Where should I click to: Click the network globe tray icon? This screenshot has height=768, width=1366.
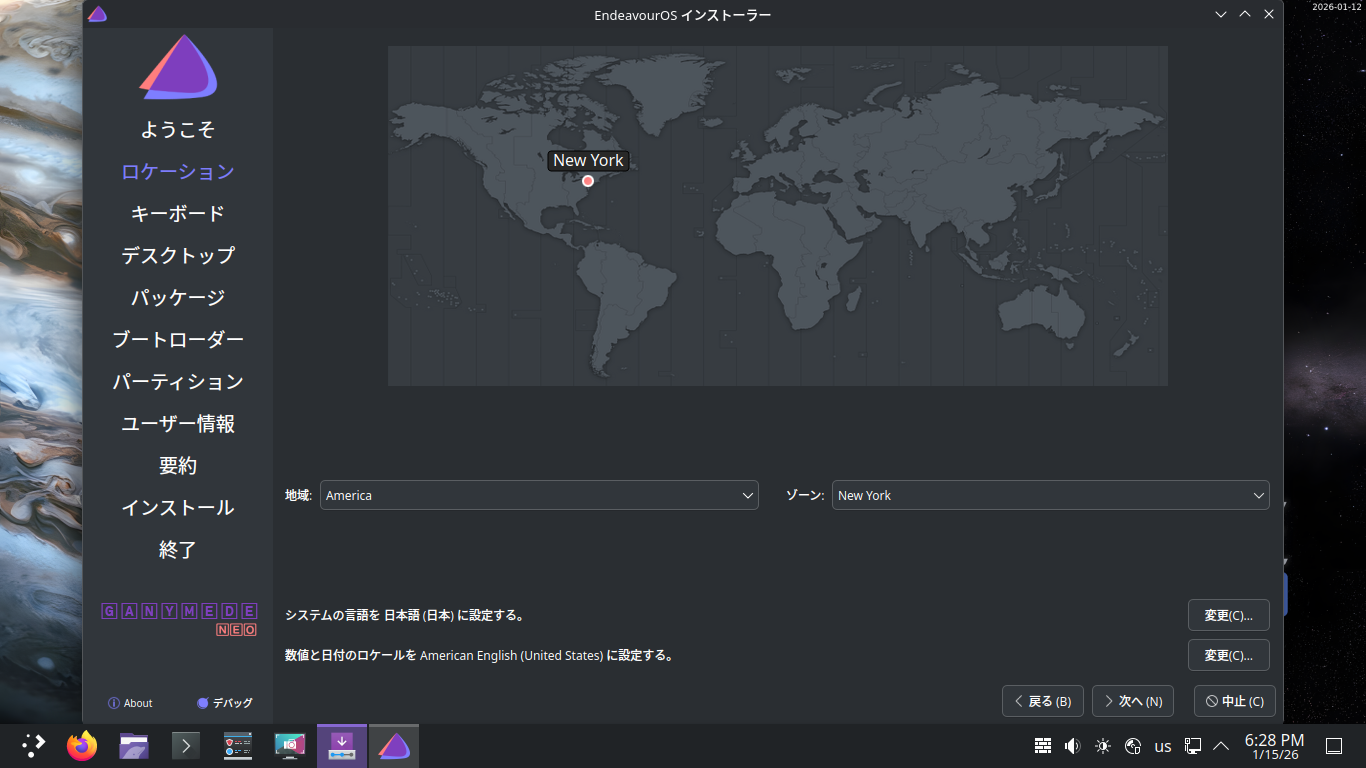[1133, 746]
